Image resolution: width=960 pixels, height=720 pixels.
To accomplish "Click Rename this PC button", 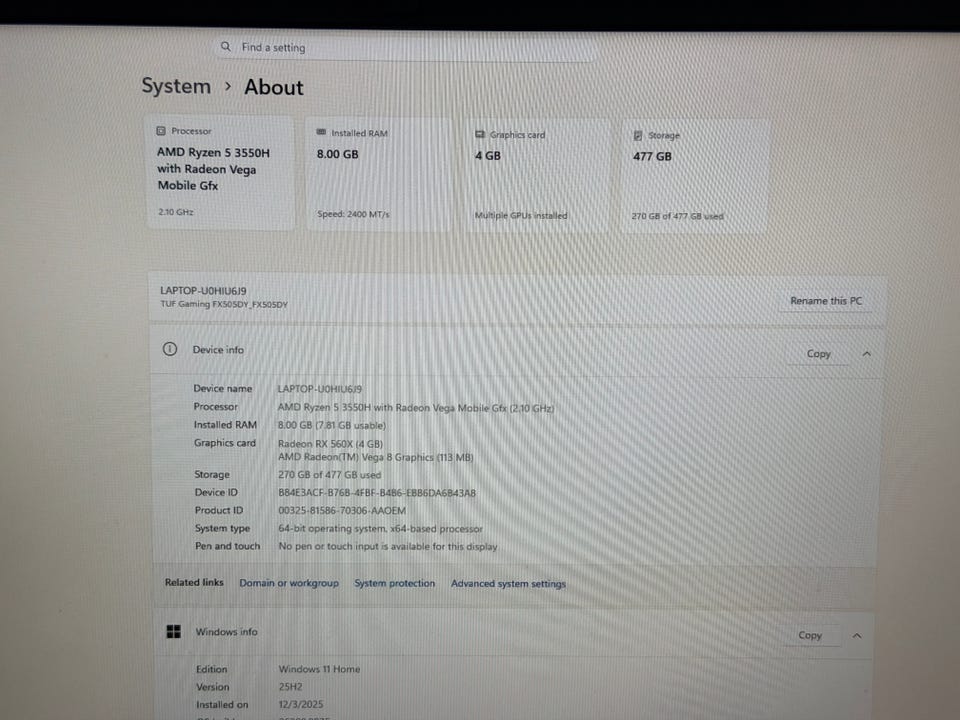I will [826, 301].
